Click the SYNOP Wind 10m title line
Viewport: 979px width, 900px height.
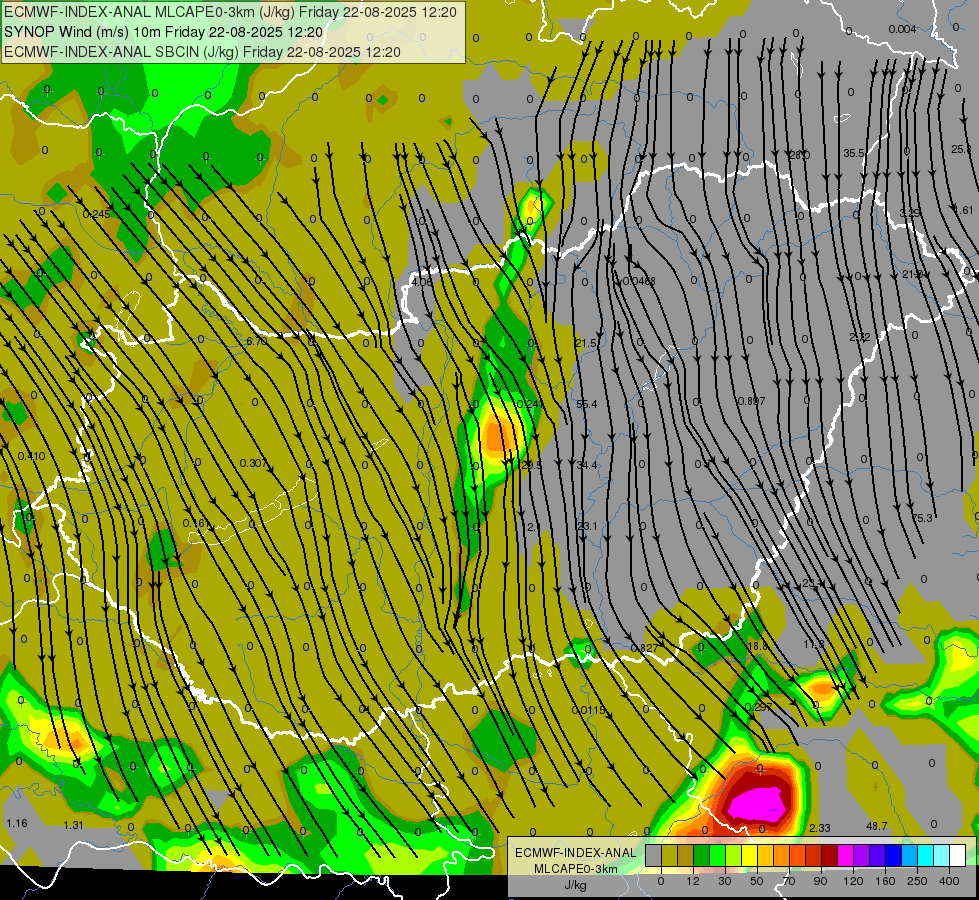point(164,32)
